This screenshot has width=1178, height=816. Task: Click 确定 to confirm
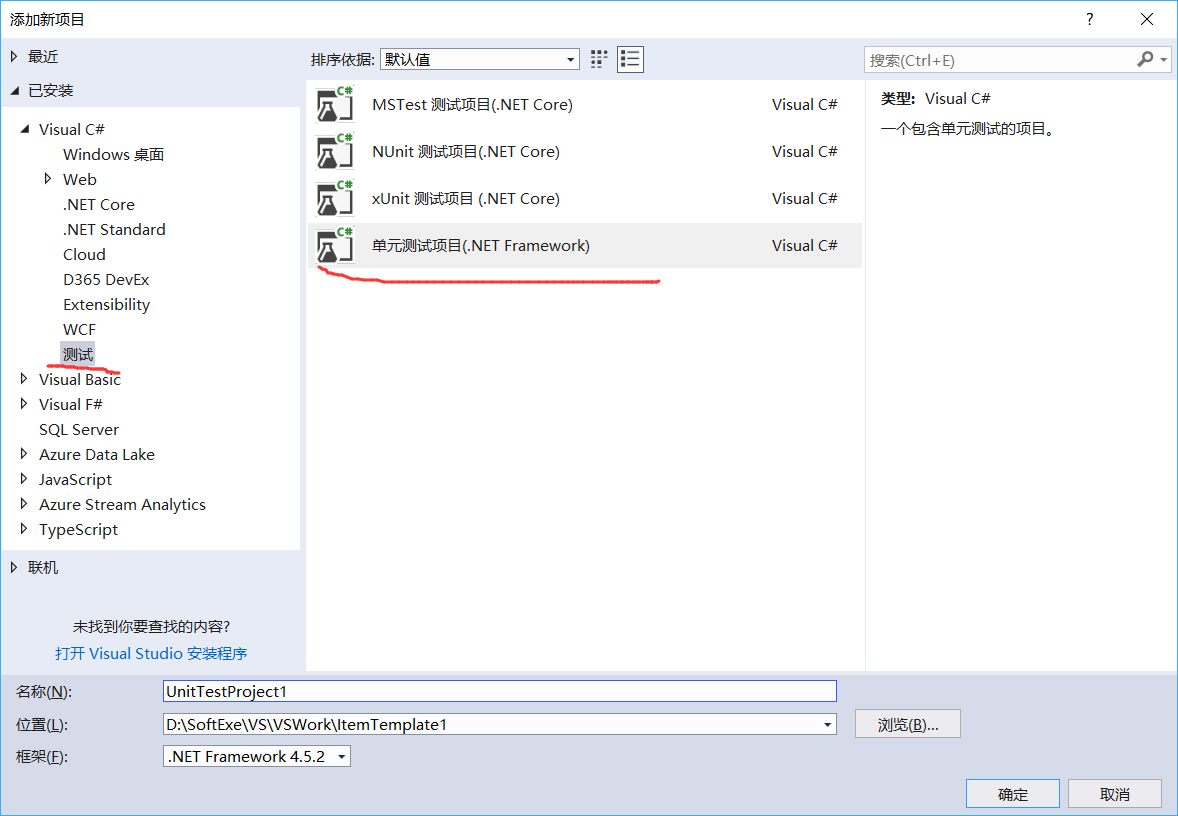tap(1013, 794)
